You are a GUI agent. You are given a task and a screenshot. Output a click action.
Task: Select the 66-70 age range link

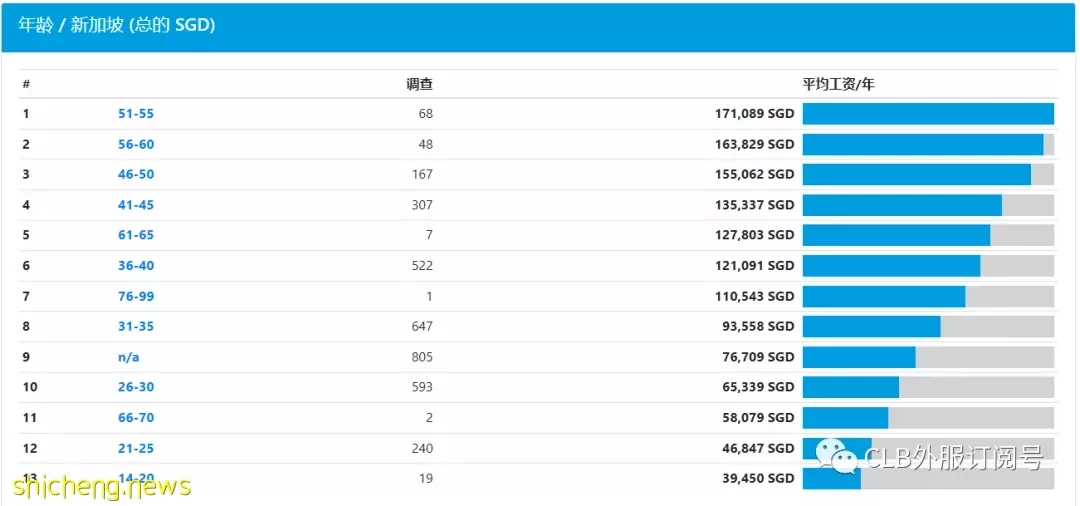tap(136, 418)
